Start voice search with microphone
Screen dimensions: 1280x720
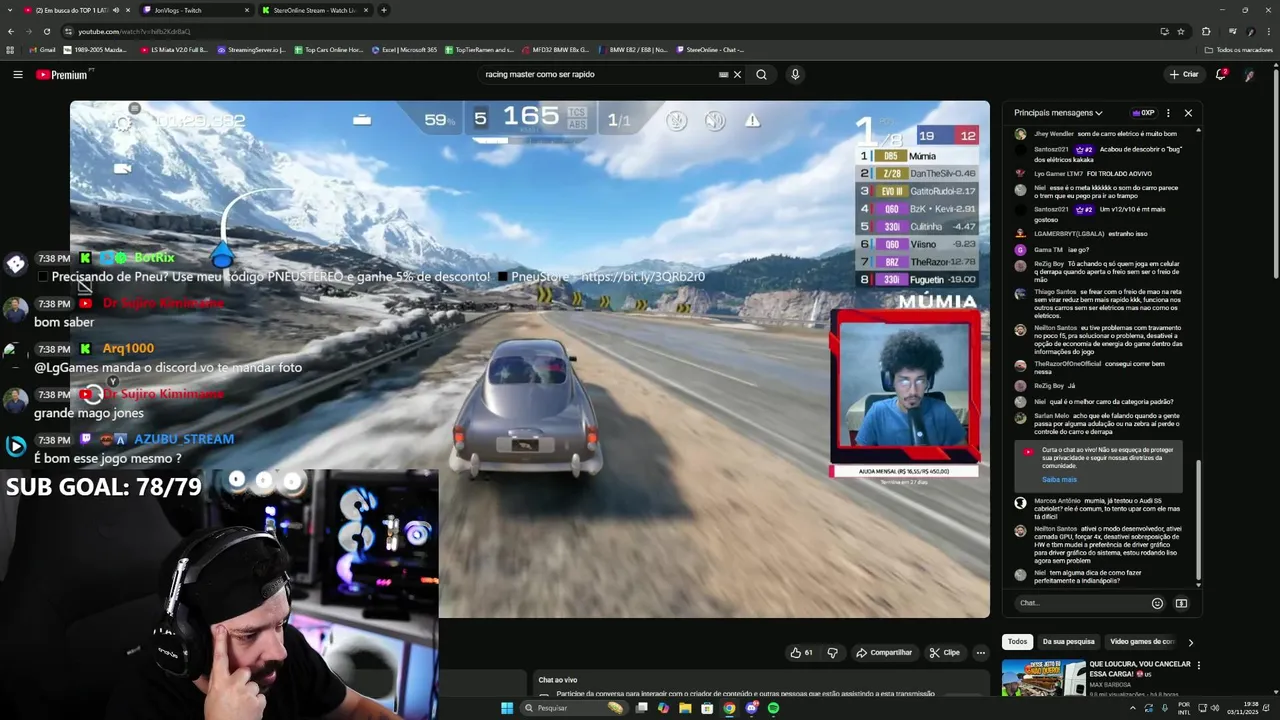coord(795,74)
